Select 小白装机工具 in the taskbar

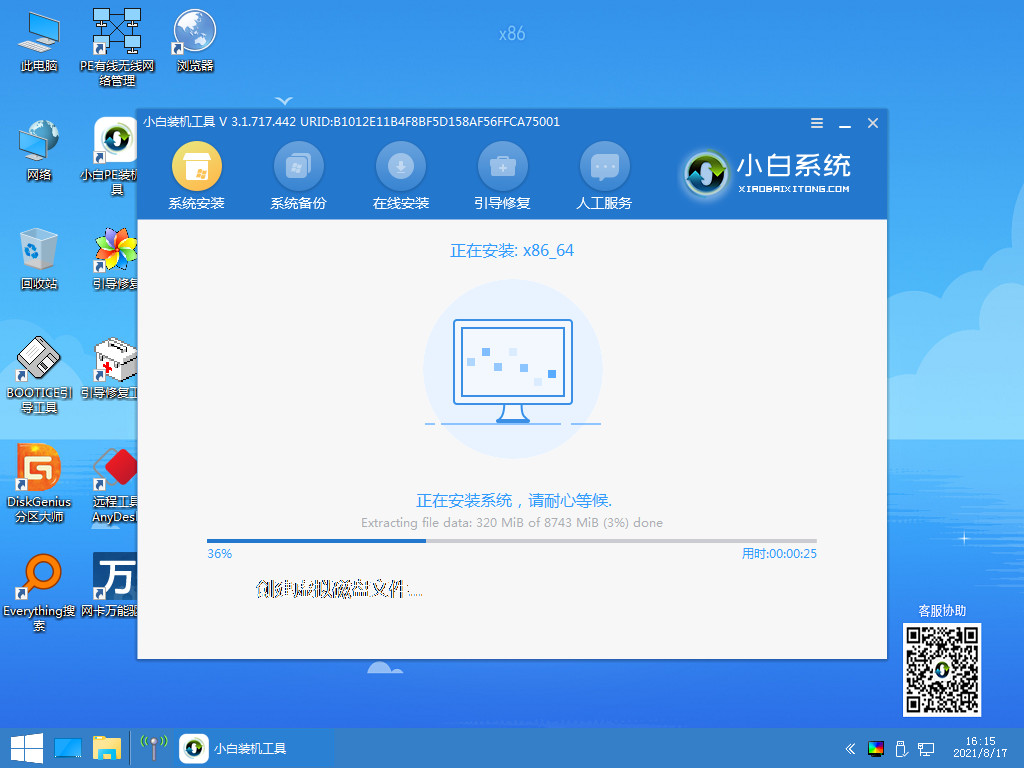point(232,748)
